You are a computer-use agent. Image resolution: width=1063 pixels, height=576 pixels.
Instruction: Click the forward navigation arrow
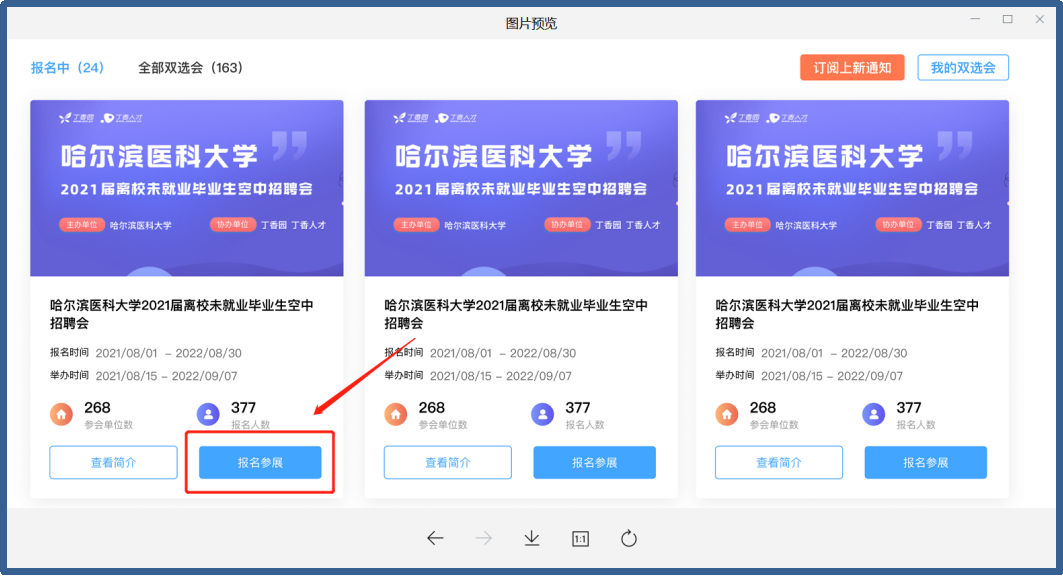coord(483,538)
